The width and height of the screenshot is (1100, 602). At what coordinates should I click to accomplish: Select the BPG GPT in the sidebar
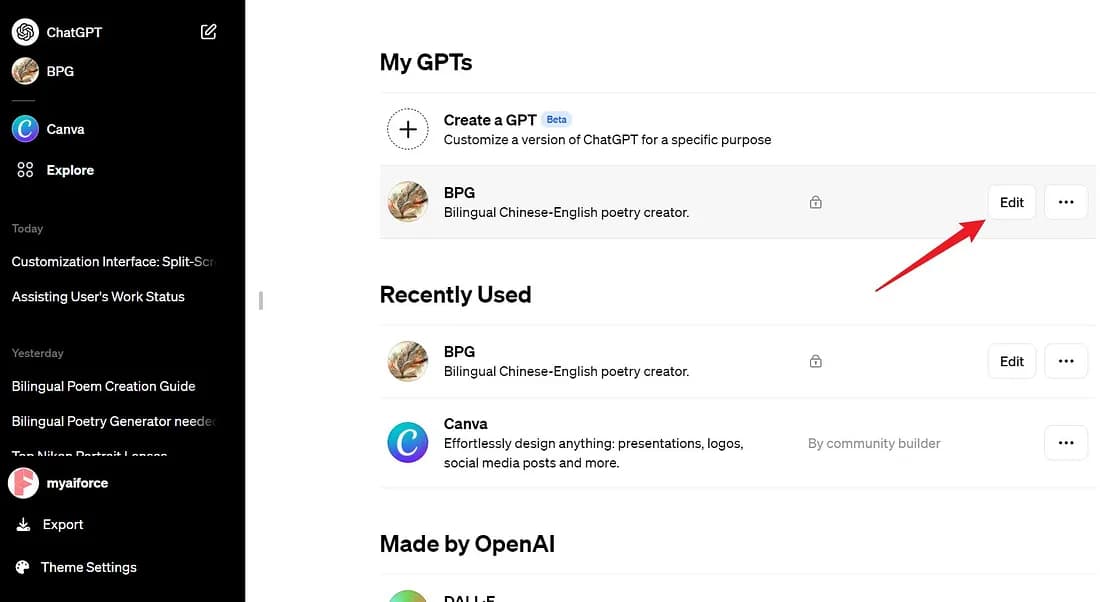point(60,71)
